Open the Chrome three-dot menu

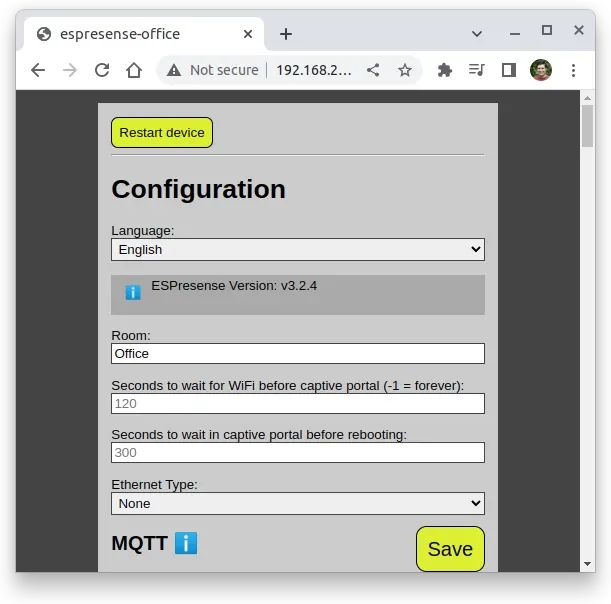click(573, 71)
